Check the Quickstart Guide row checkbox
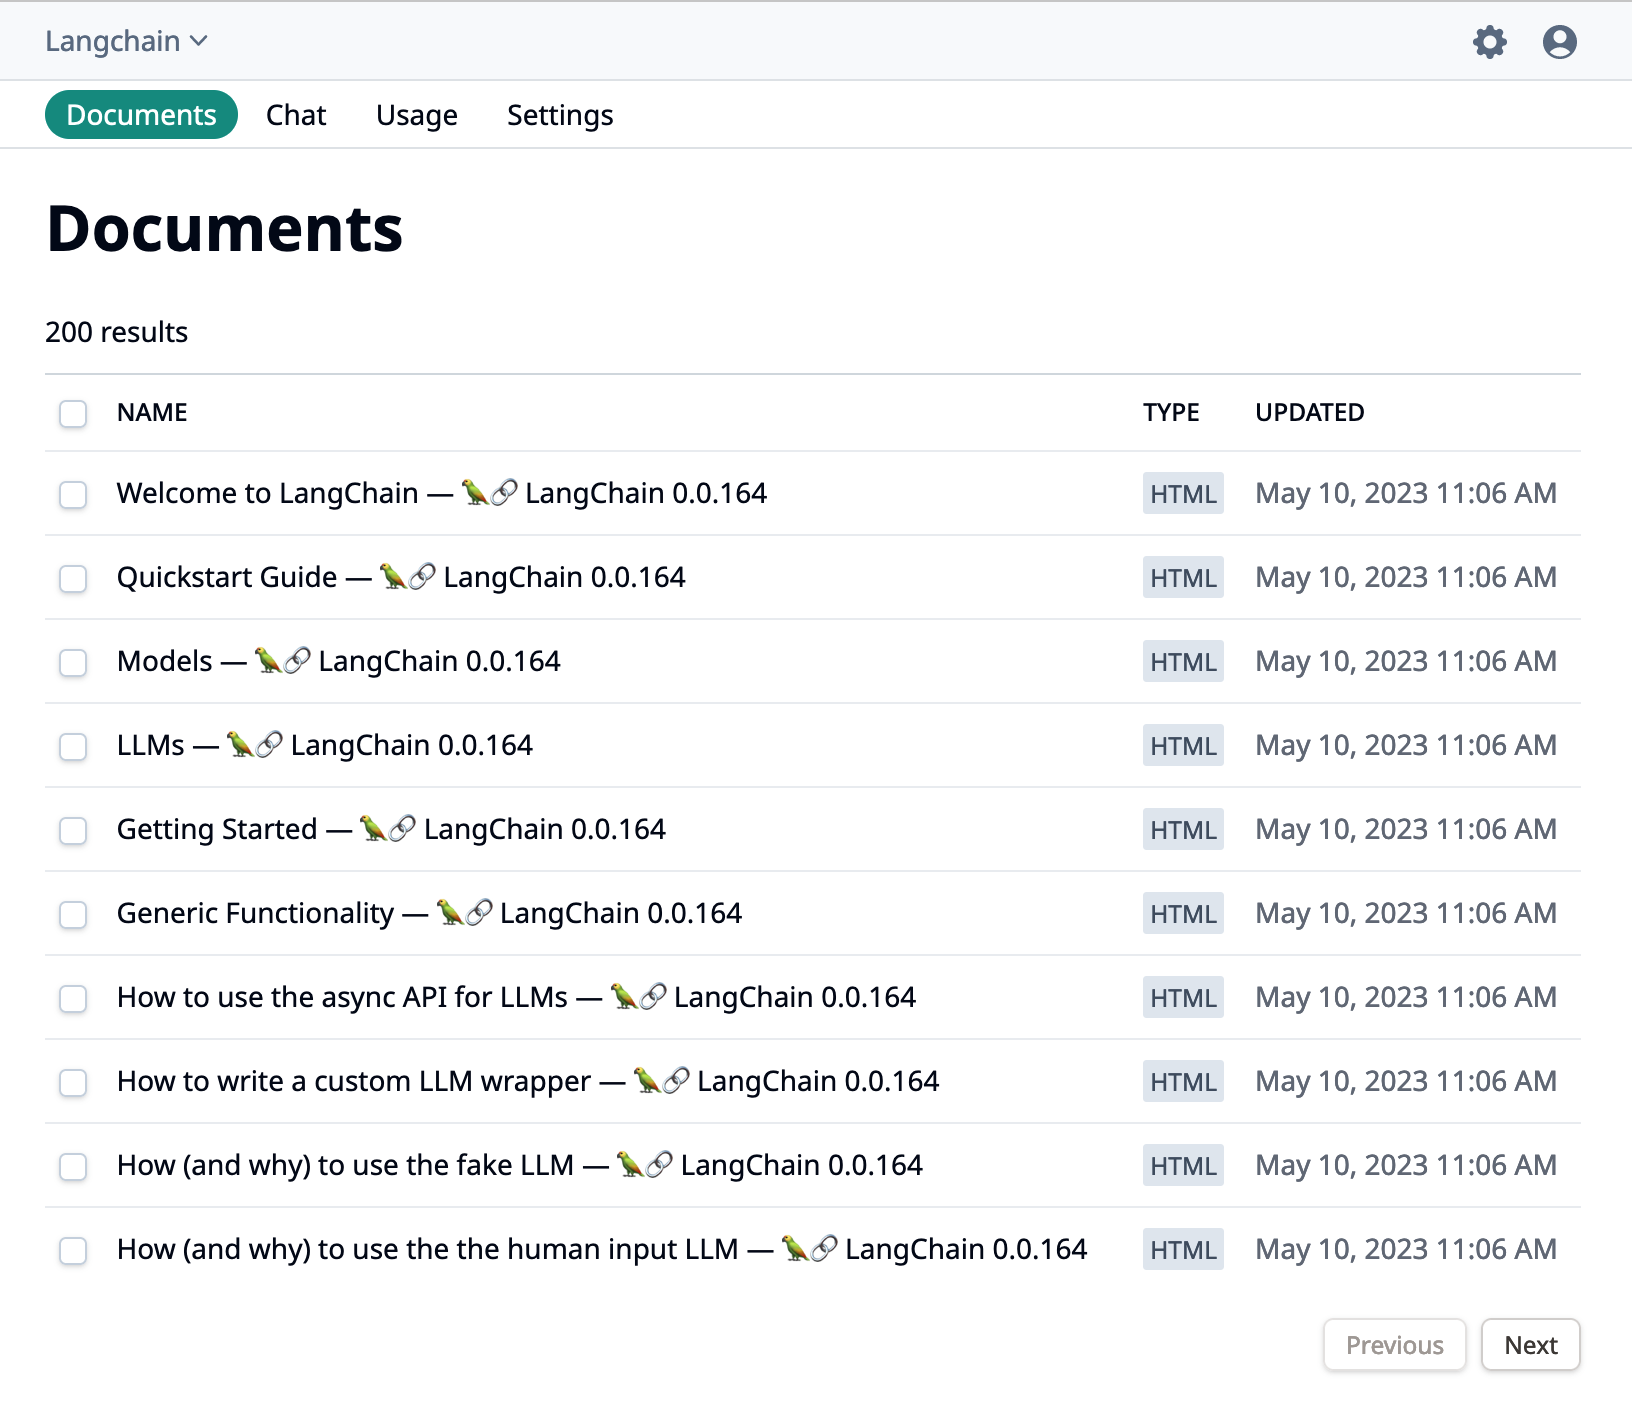Viewport: 1632px width, 1414px height. click(73, 578)
